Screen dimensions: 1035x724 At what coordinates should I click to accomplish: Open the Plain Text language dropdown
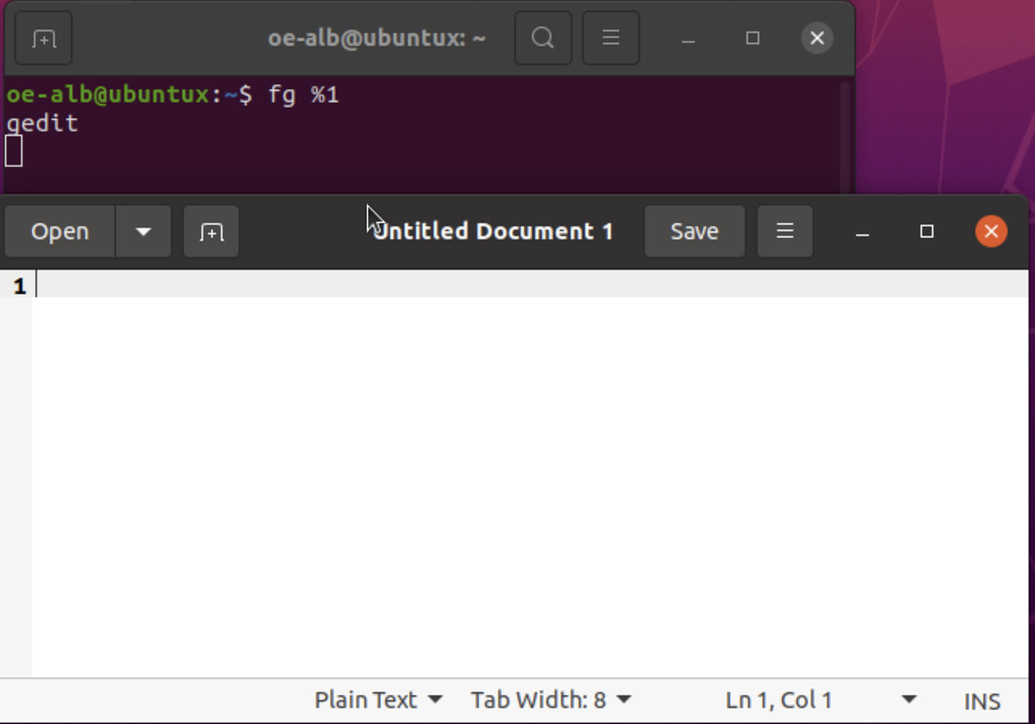point(378,700)
